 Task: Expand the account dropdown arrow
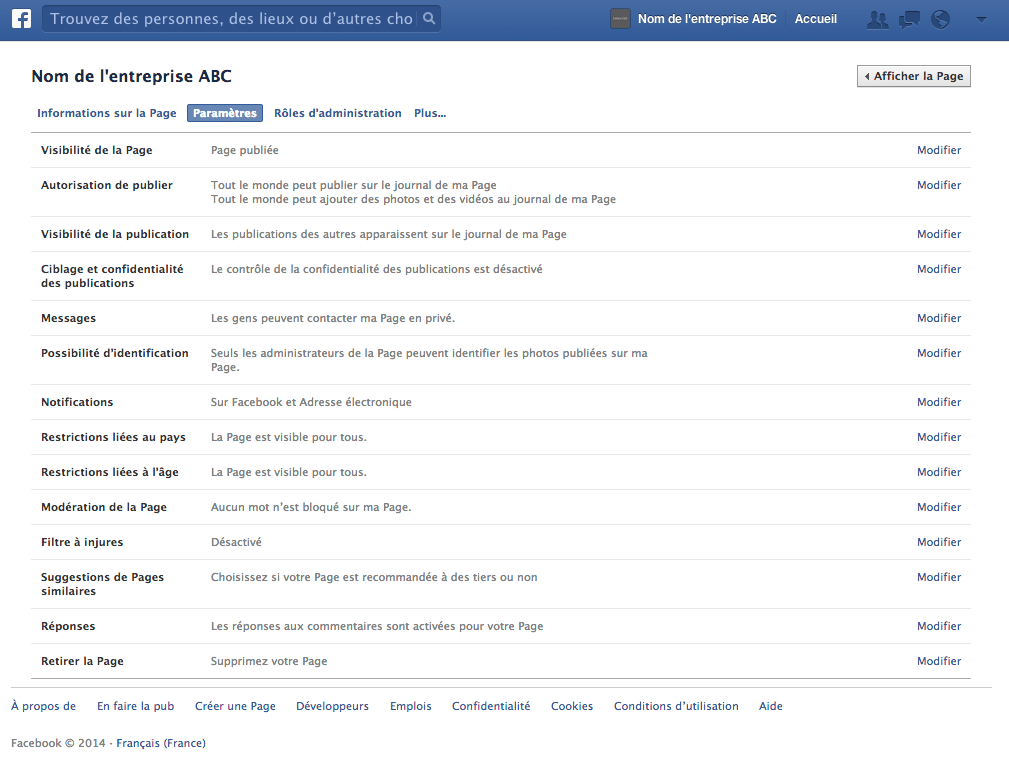(x=980, y=19)
